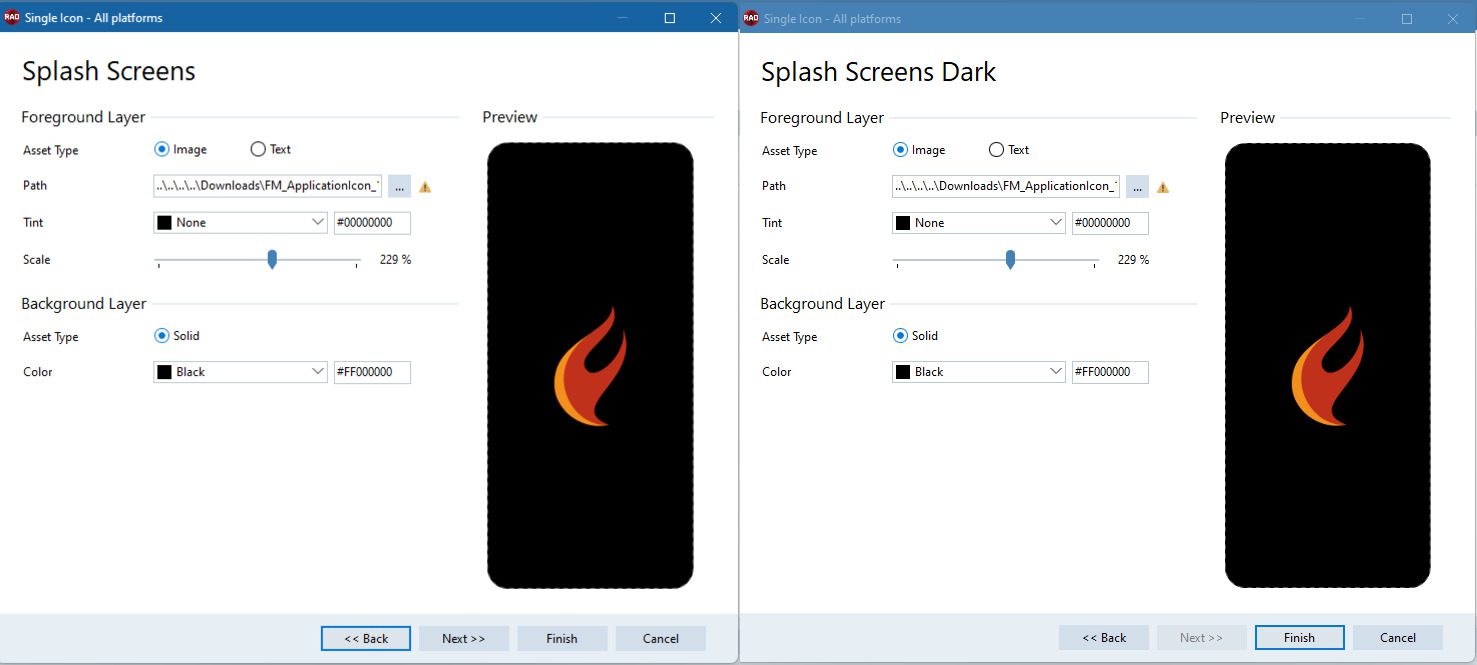Maximize the Splash Screens window
The image size is (1477, 665).
coord(669,17)
